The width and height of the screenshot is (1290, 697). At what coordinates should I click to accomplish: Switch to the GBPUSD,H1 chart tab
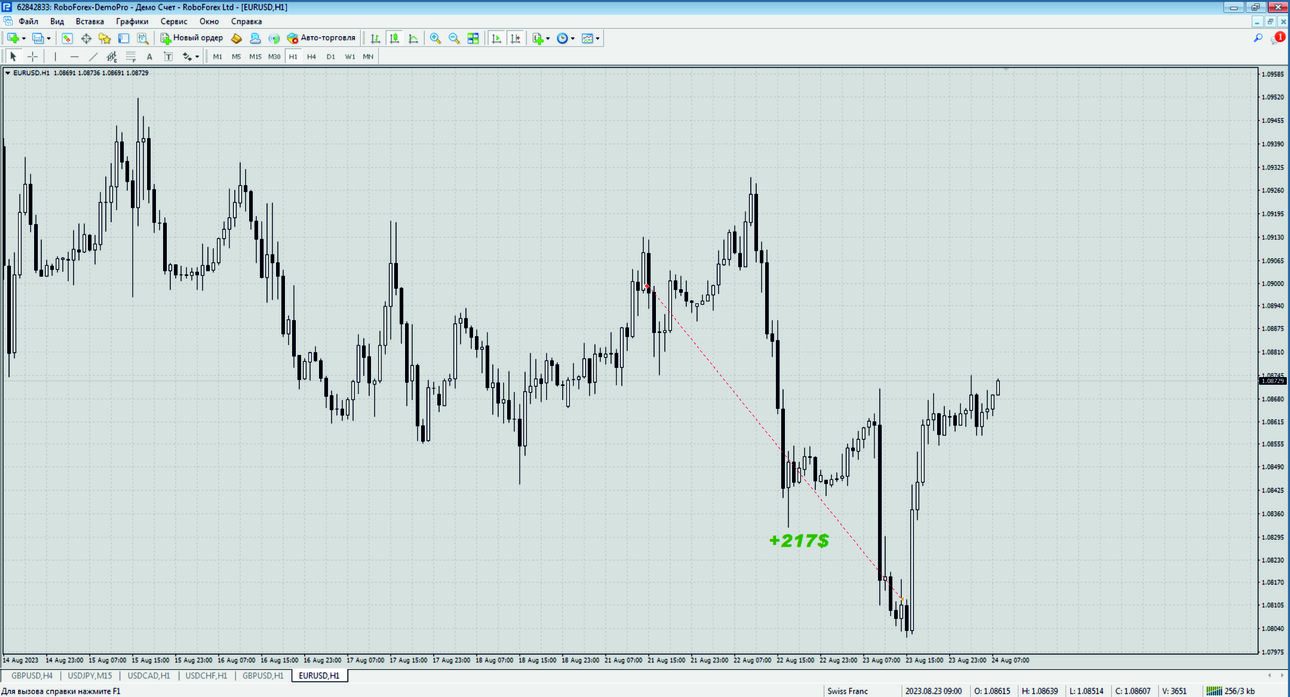[264, 676]
